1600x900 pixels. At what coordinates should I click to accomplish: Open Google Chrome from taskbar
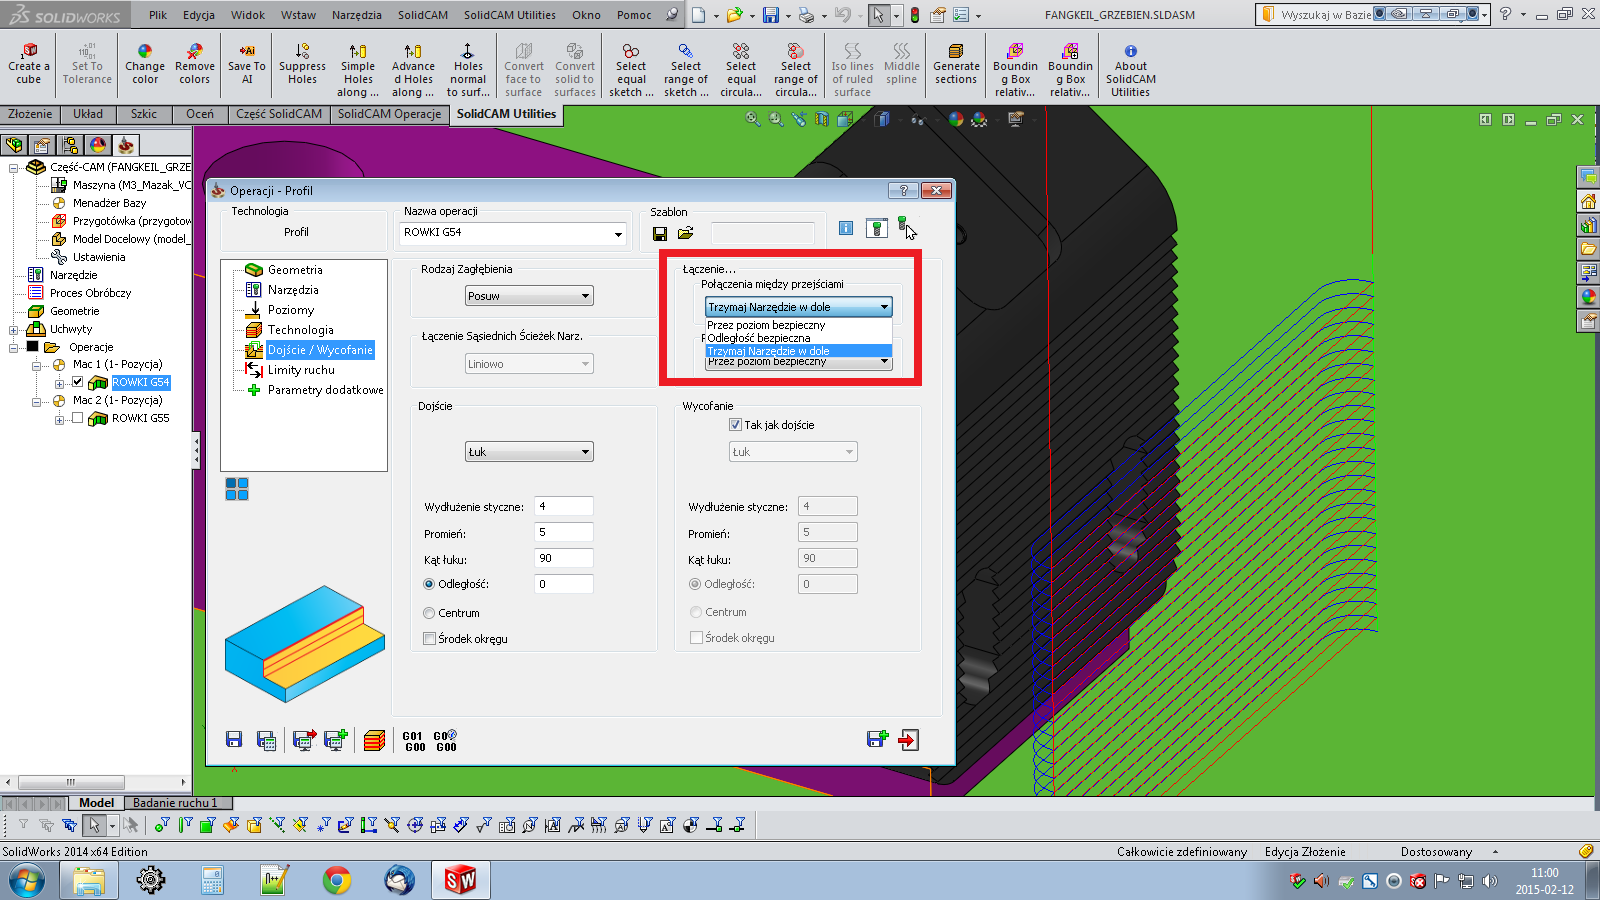(337, 880)
